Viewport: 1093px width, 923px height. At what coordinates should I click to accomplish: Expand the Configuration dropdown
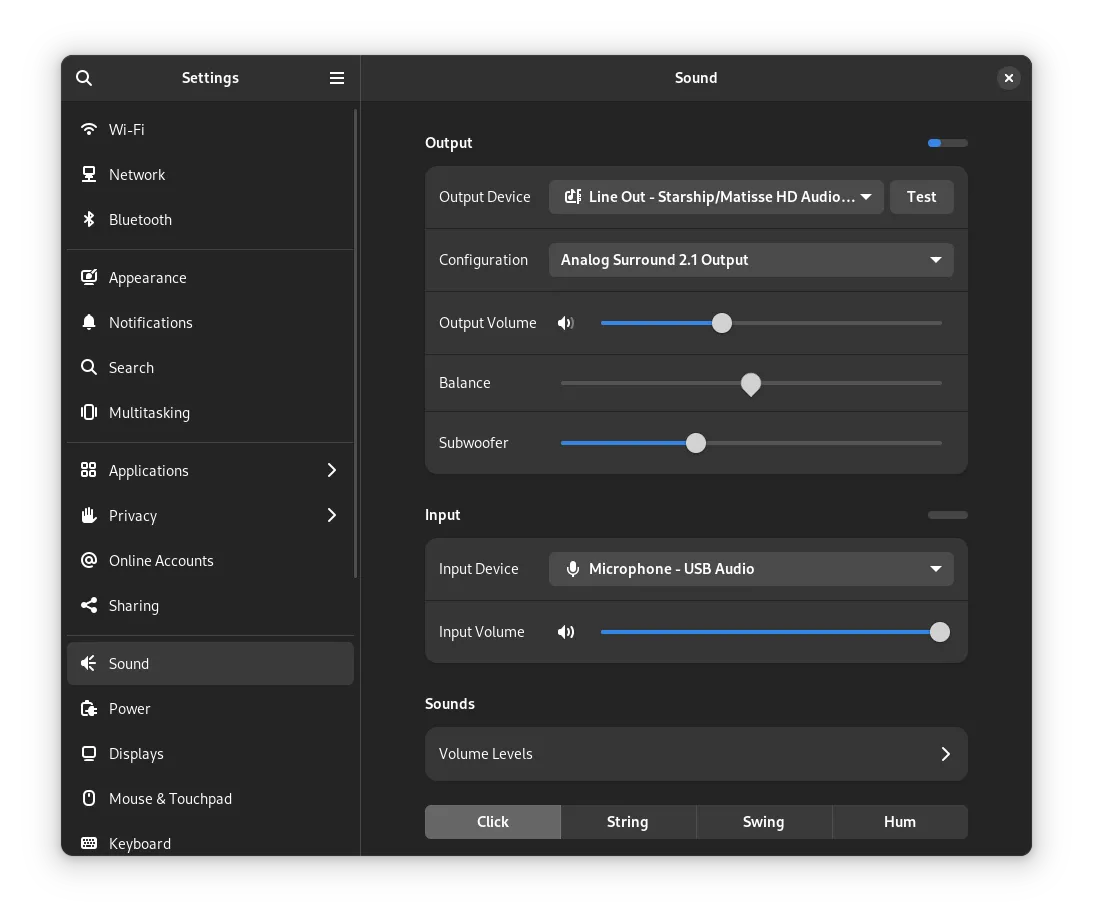[x=750, y=260]
